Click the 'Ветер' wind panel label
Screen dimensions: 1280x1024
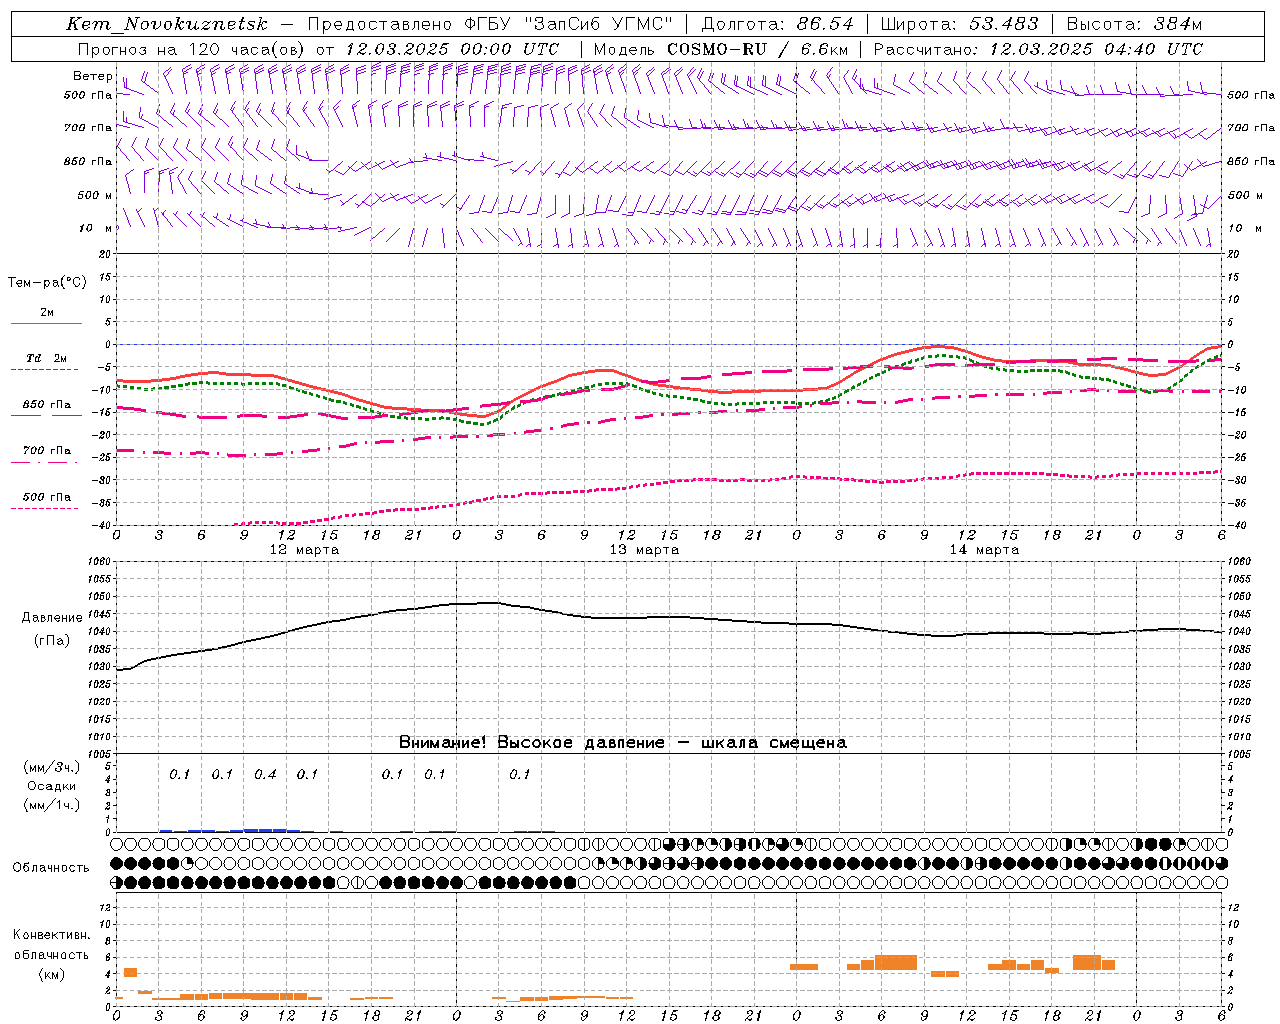92,76
